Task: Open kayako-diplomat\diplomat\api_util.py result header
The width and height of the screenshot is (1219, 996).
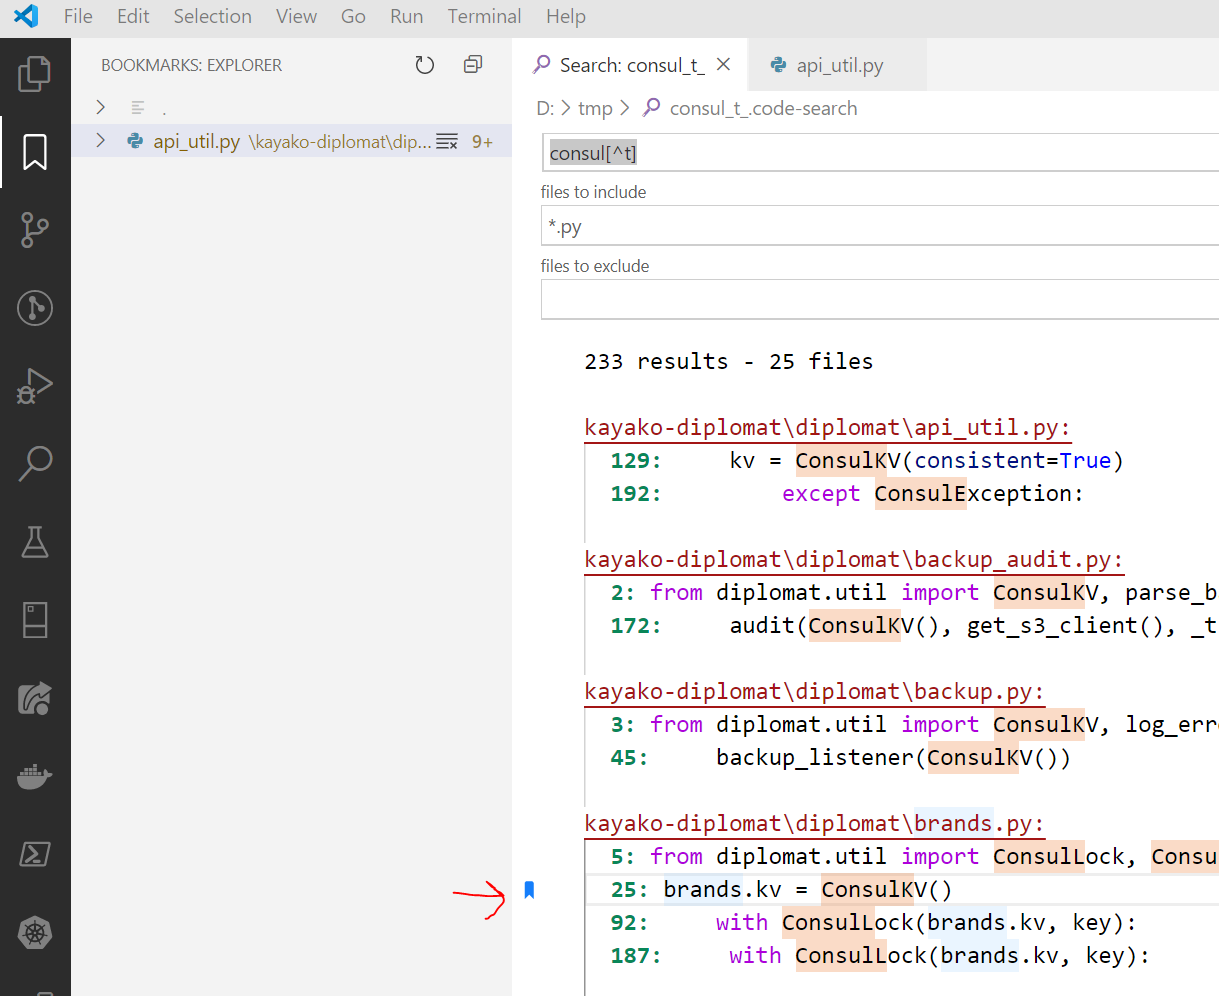Action: pos(827,427)
